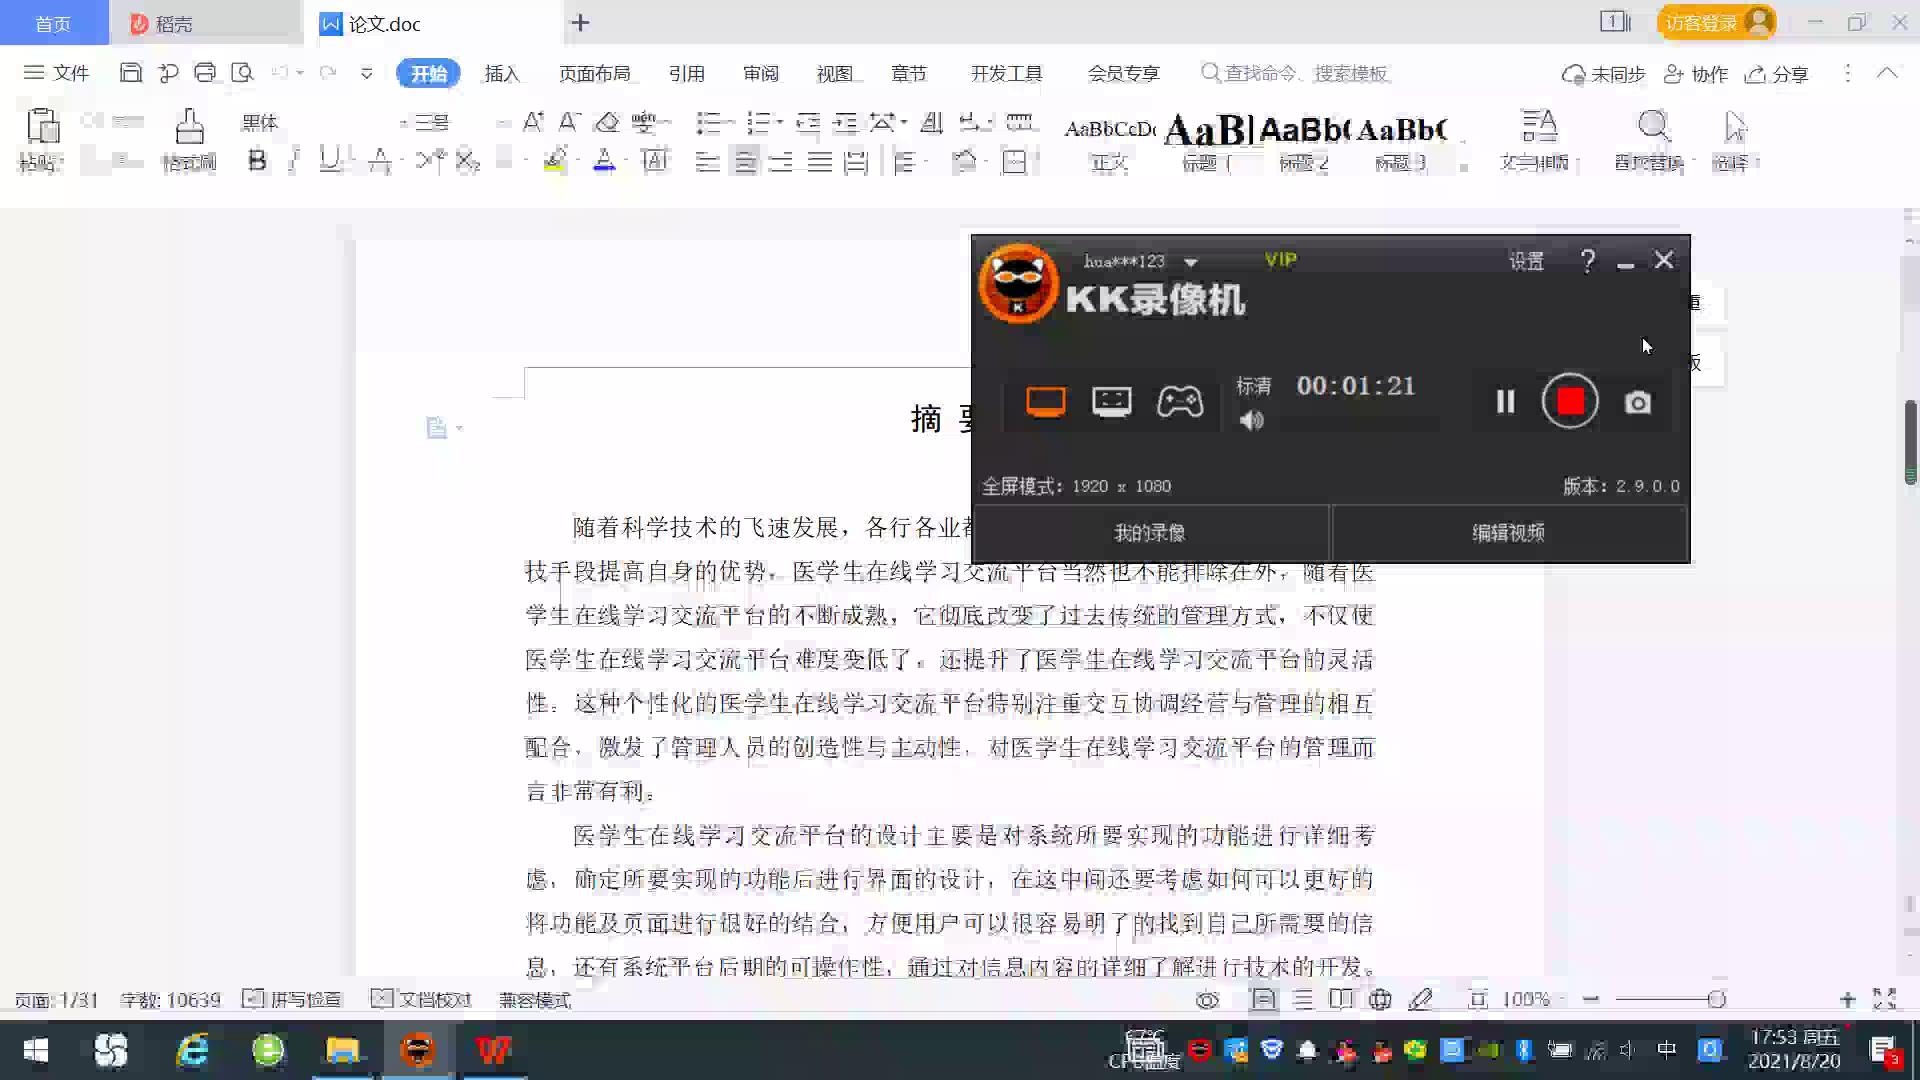Adjust the zoom slider at bottom right
Screen dimensions: 1920x1080
pos(1717,999)
